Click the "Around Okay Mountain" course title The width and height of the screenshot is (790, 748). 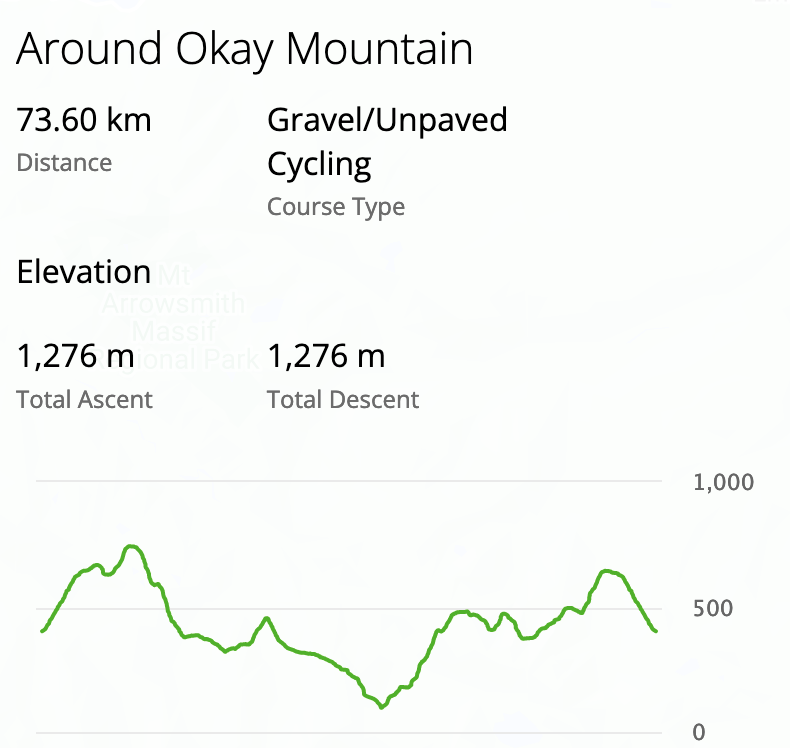click(x=245, y=49)
